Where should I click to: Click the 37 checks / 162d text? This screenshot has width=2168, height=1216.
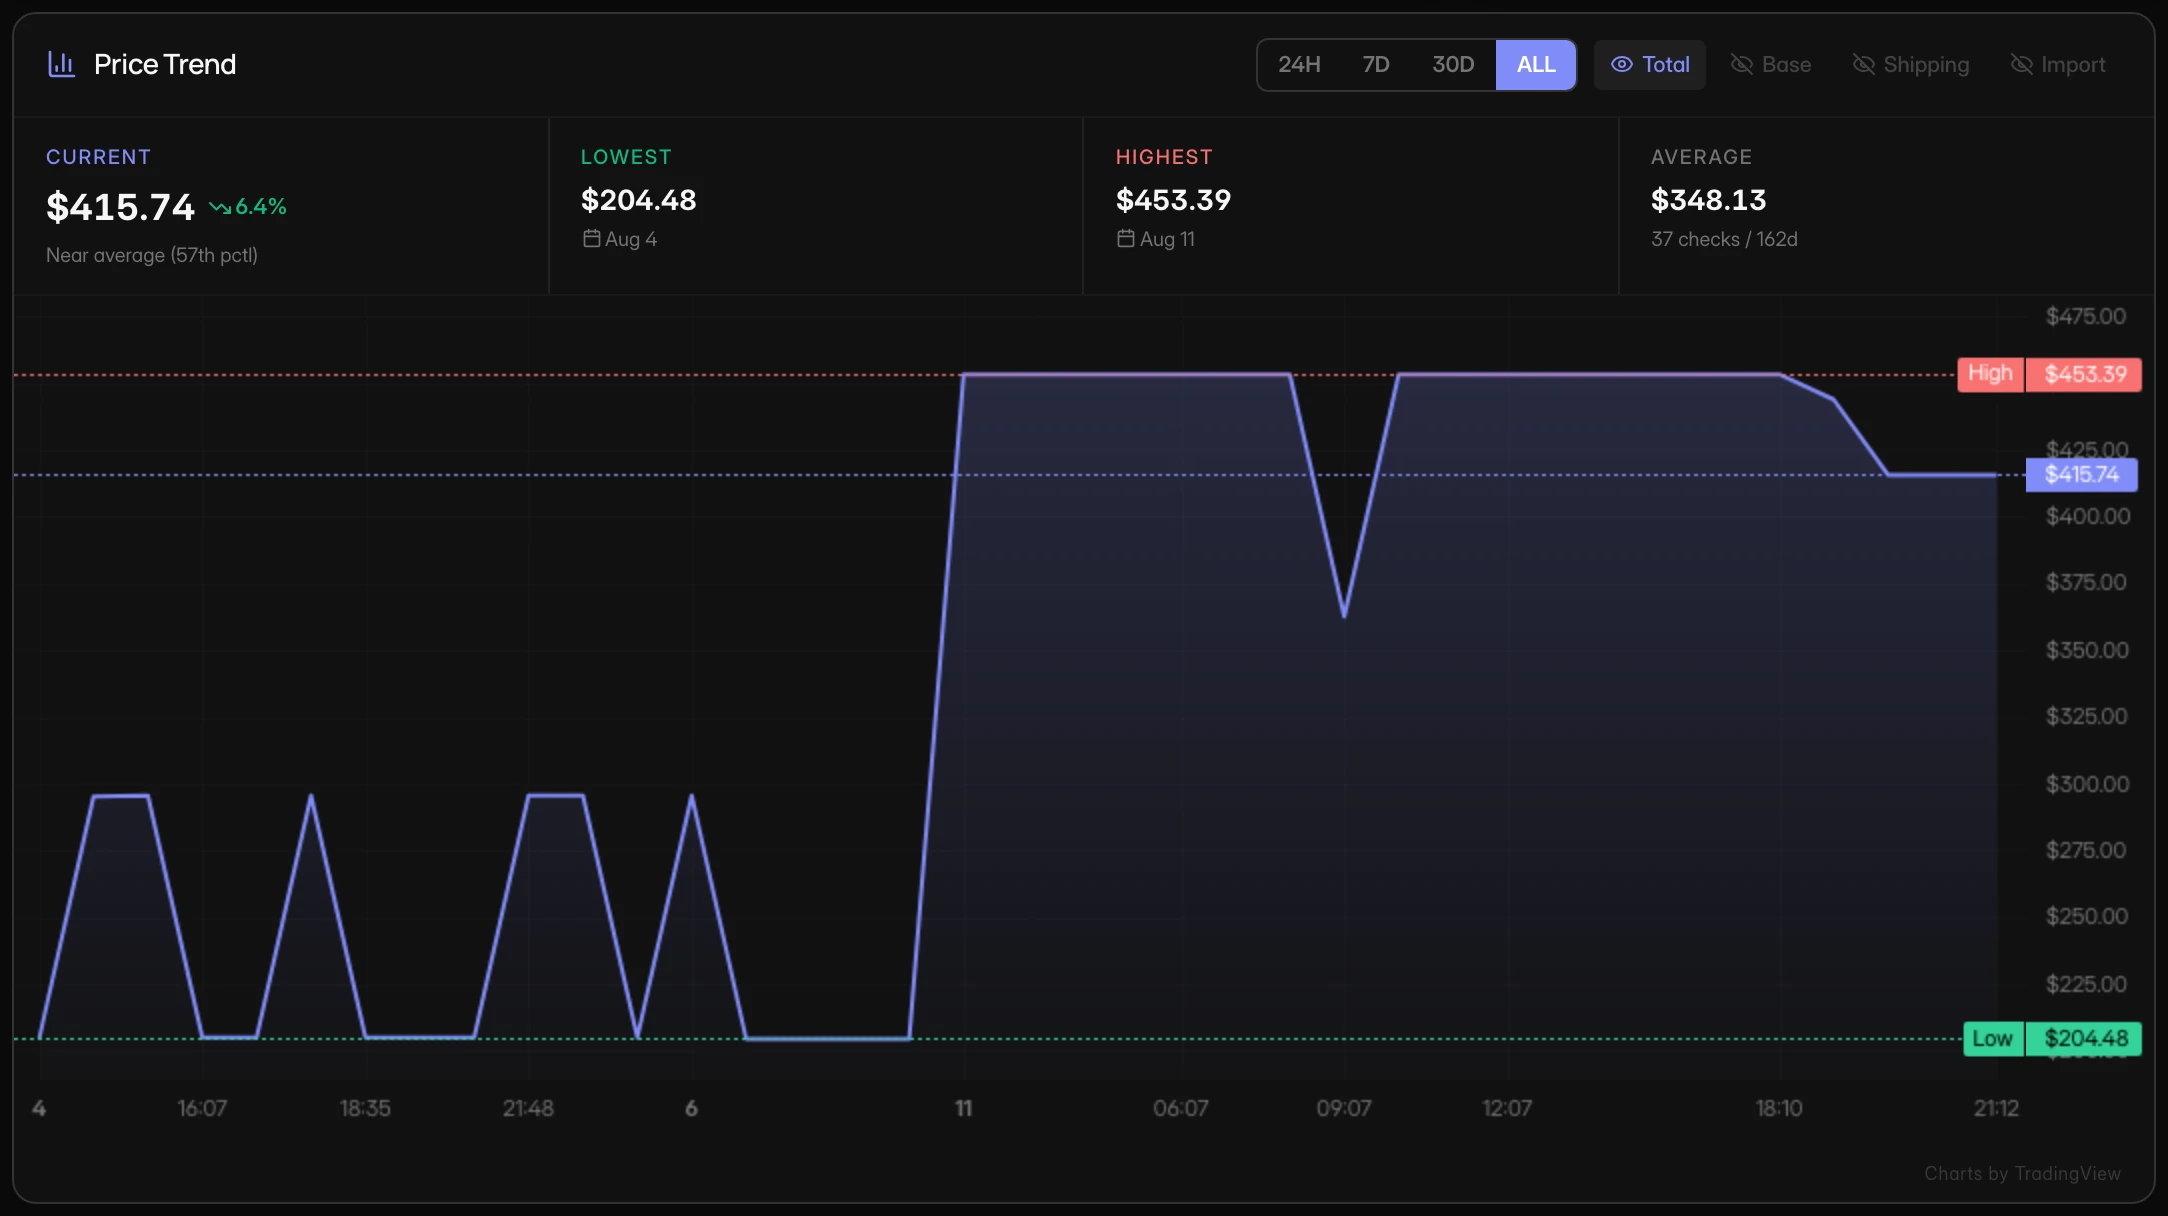click(1724, 239)
